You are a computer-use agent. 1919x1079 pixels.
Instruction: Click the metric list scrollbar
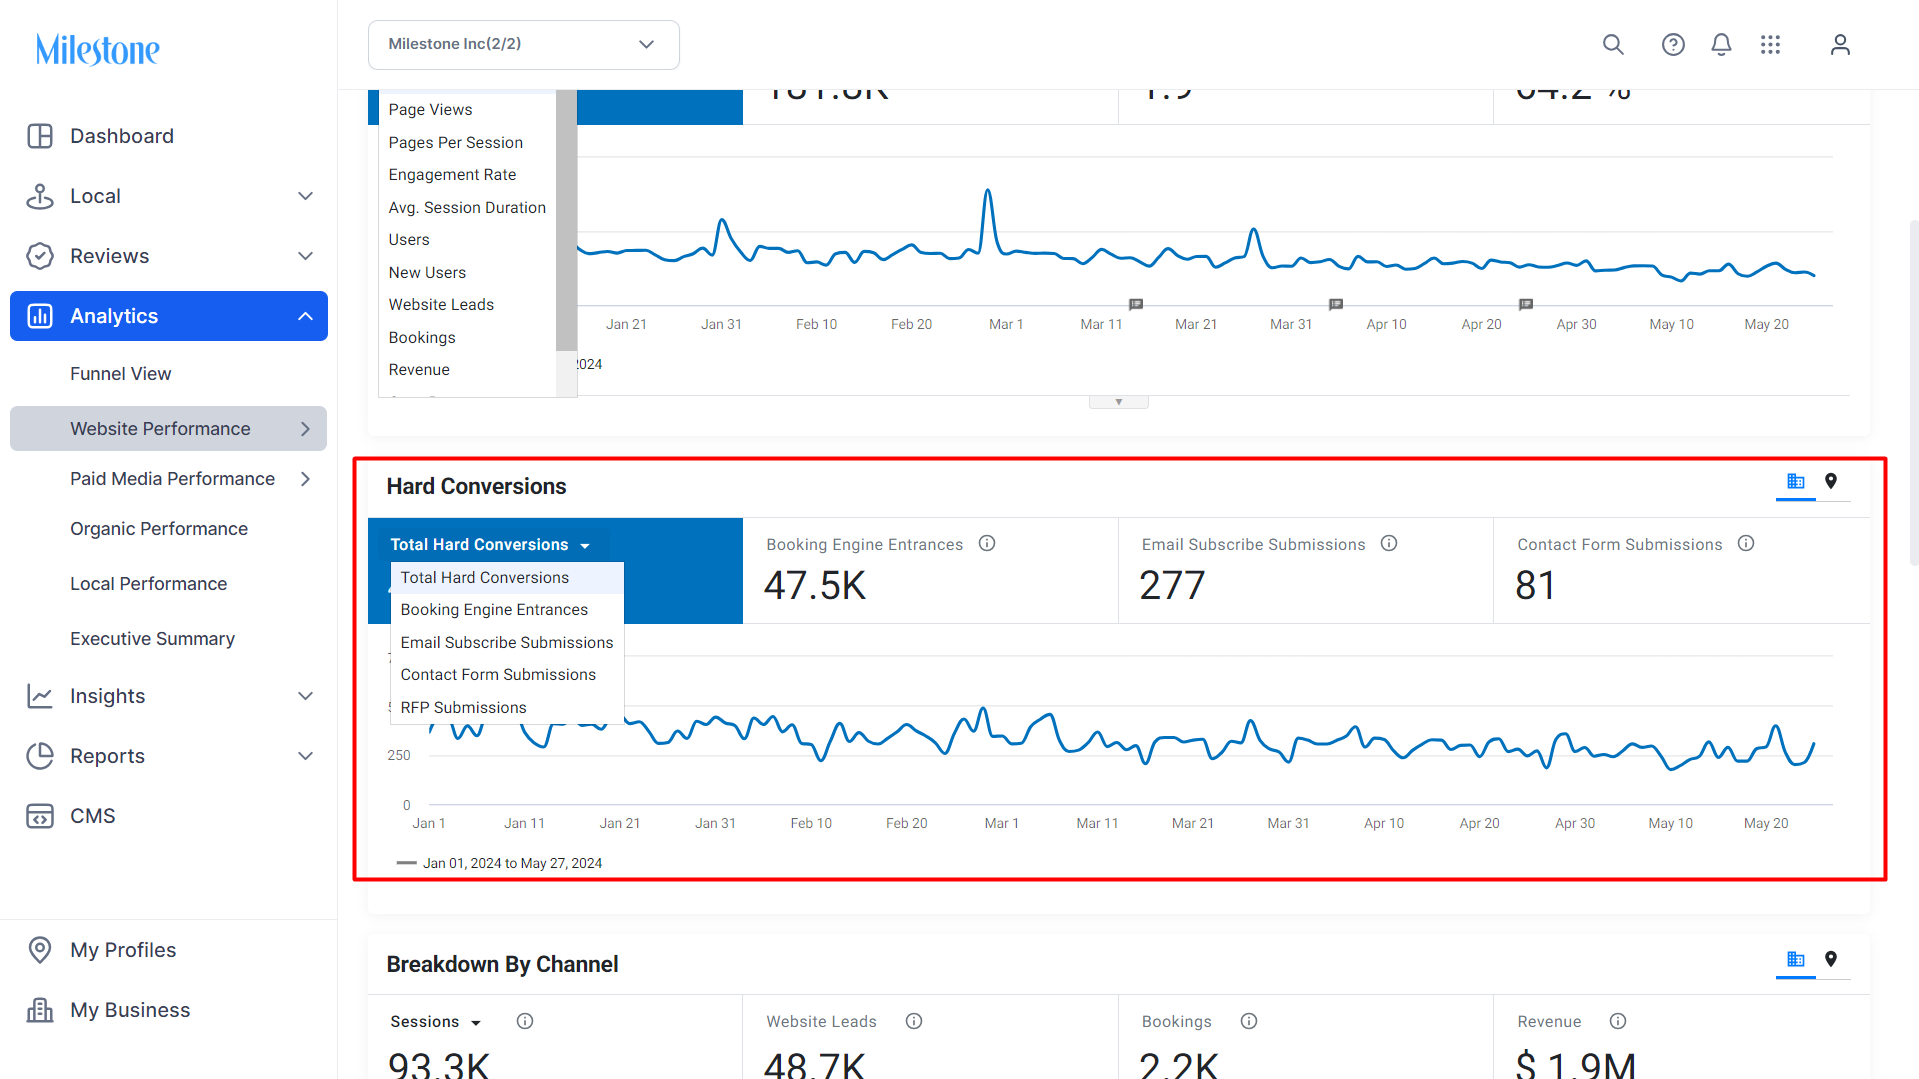click(566, 221)
